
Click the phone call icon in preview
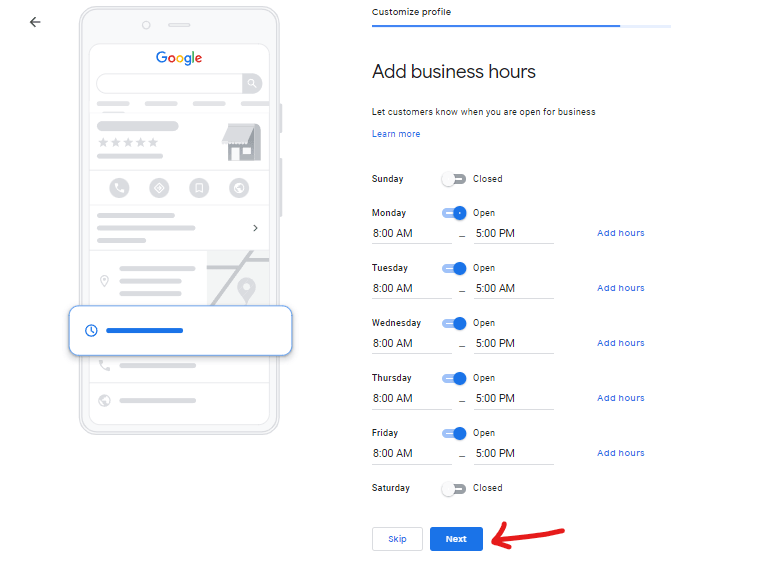(x=119, y=188)
